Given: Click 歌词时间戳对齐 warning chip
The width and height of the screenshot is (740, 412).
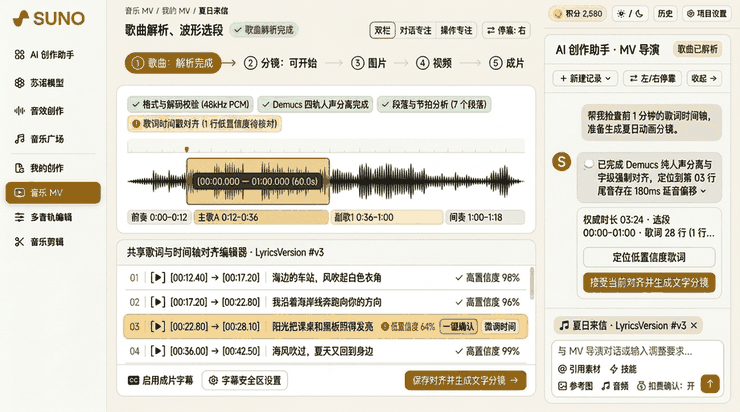Looking at the screenshot, I should coord(204,124).
